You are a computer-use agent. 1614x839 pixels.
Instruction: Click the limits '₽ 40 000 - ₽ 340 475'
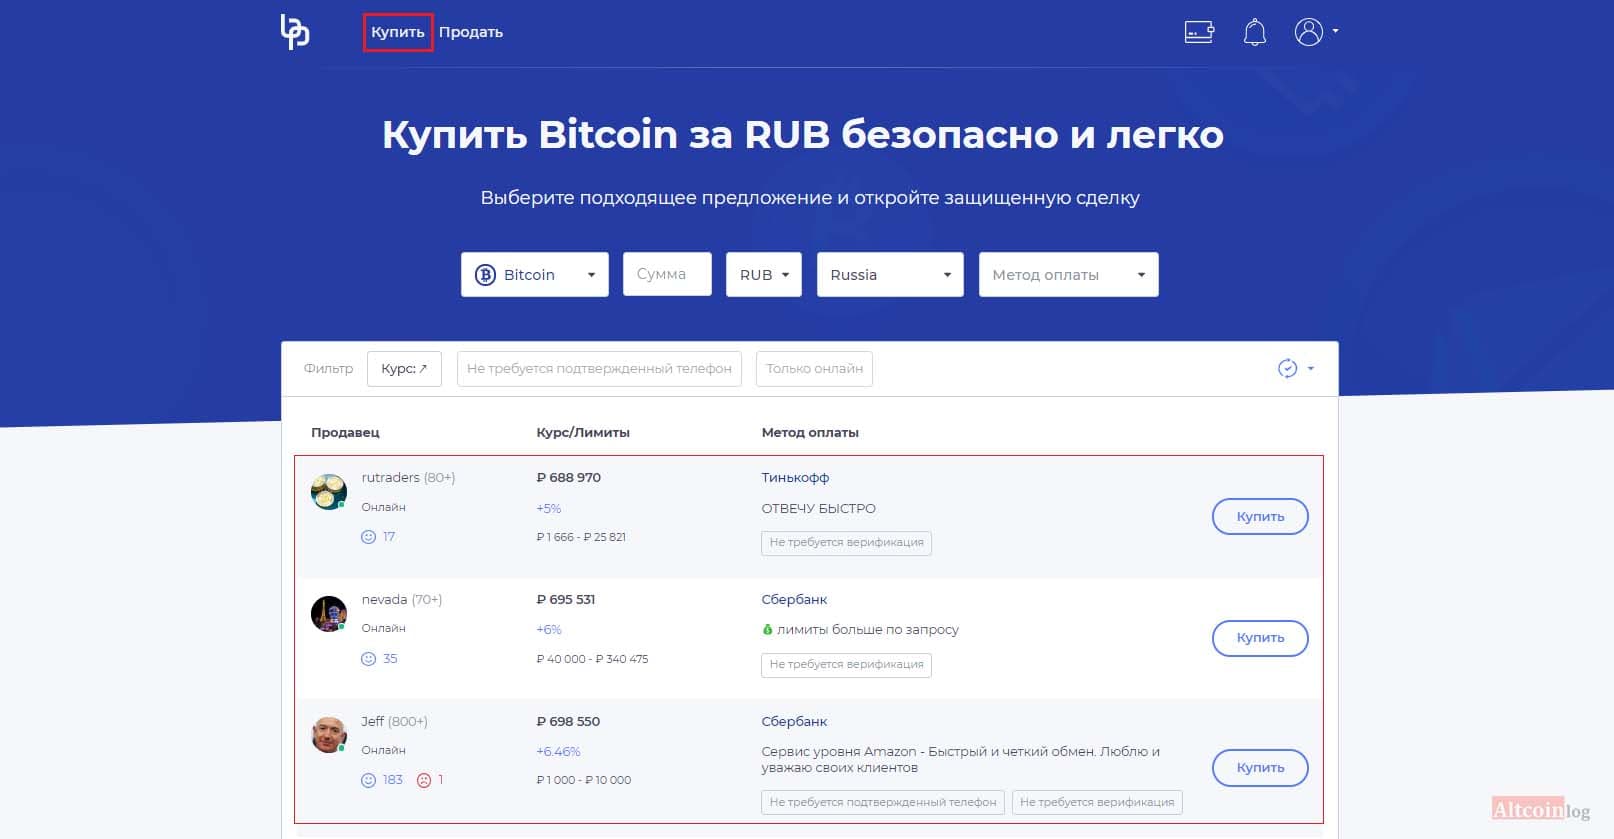coord(592,659)
